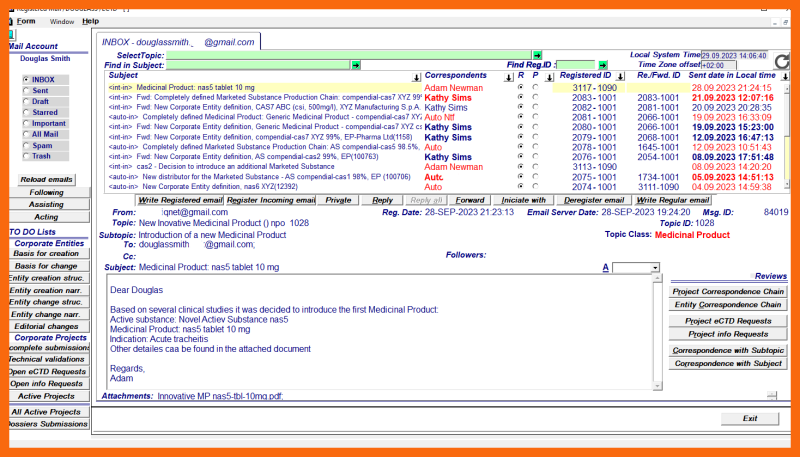The image size is (800, 457).
Task: Click green arrow beside Find in Subject
Action: point(355,65)
